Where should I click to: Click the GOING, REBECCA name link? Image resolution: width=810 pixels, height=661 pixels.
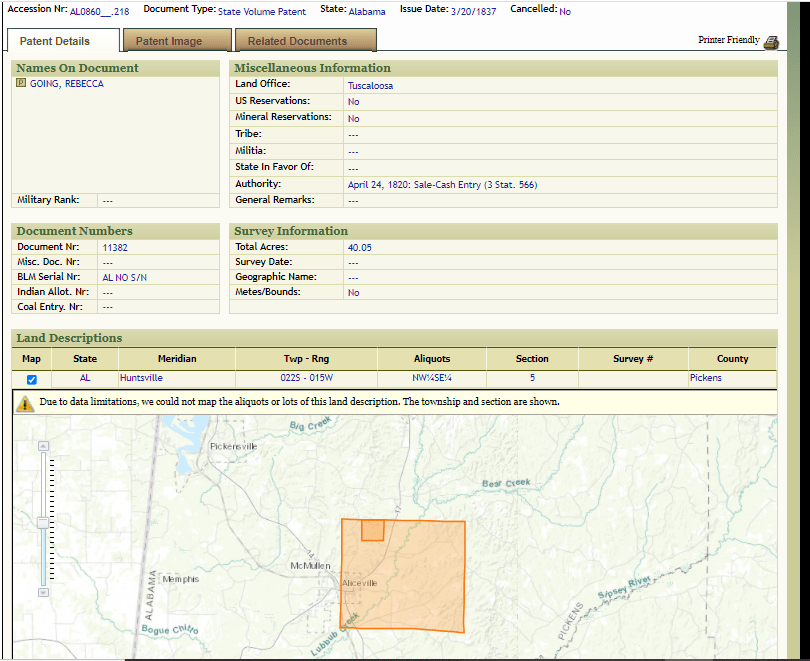[67, 84]
